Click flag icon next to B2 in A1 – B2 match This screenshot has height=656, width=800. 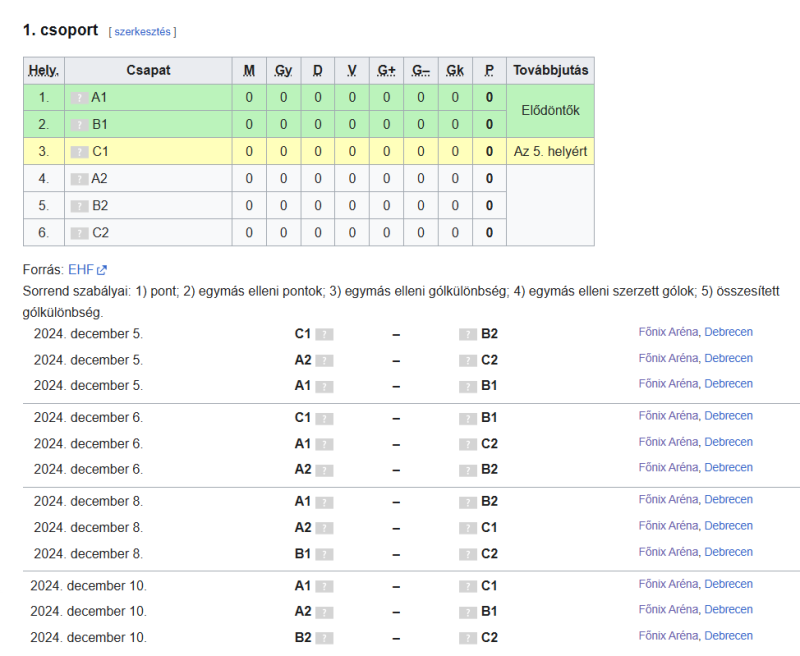[x=468, y=502]
